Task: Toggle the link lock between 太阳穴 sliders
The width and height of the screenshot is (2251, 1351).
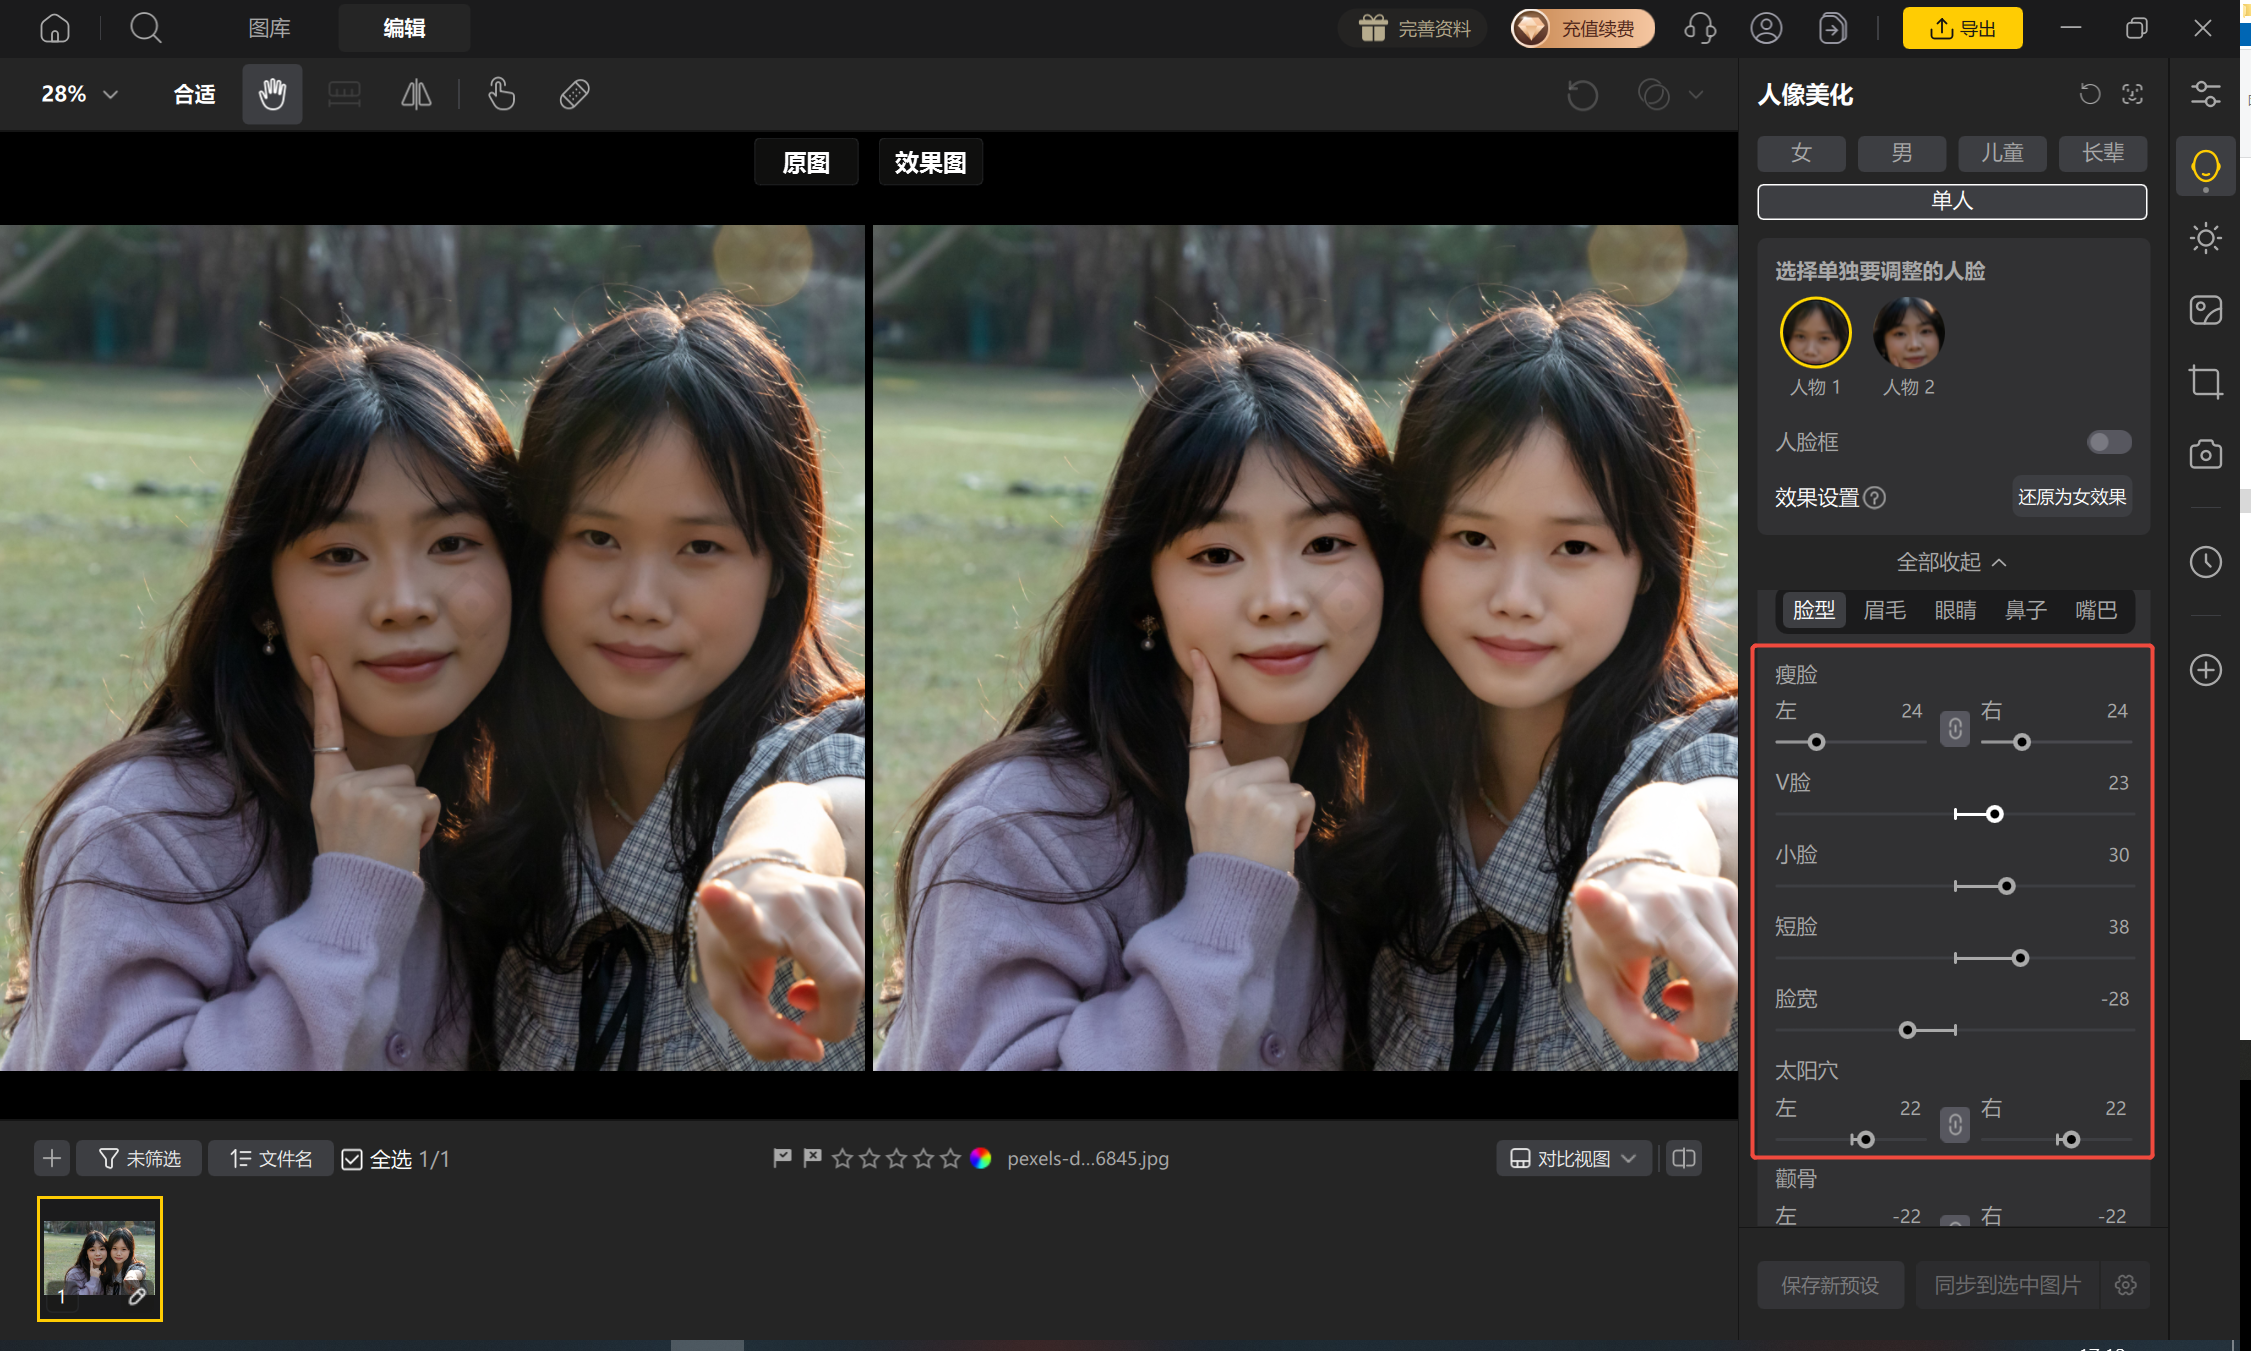Action: click(1955, 1125)
